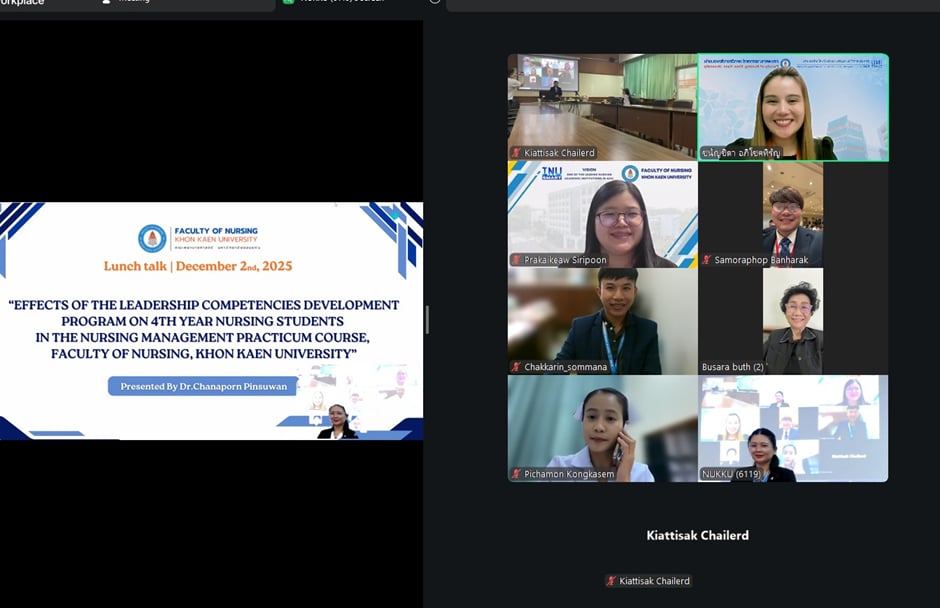Click the Samoraphop Banharak name label

[761, 260]
